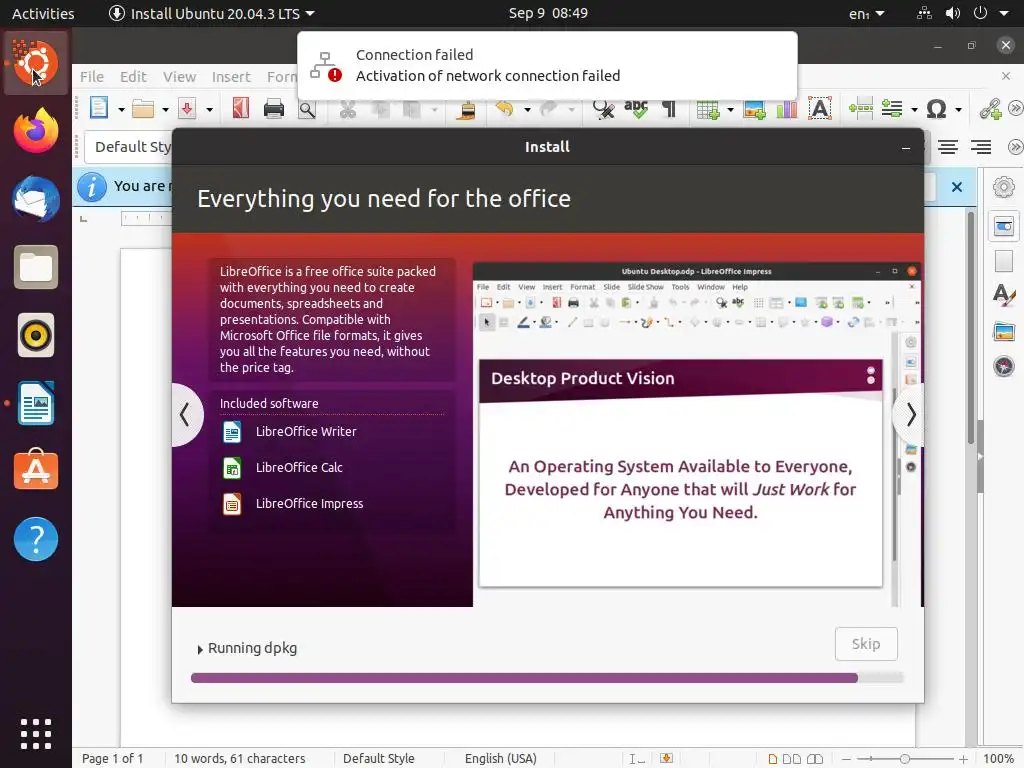The height and width of the screenshot is (768, 1024).
Task: Click the Print icon in Writer toolbar
Action: (x=274, y=108)
